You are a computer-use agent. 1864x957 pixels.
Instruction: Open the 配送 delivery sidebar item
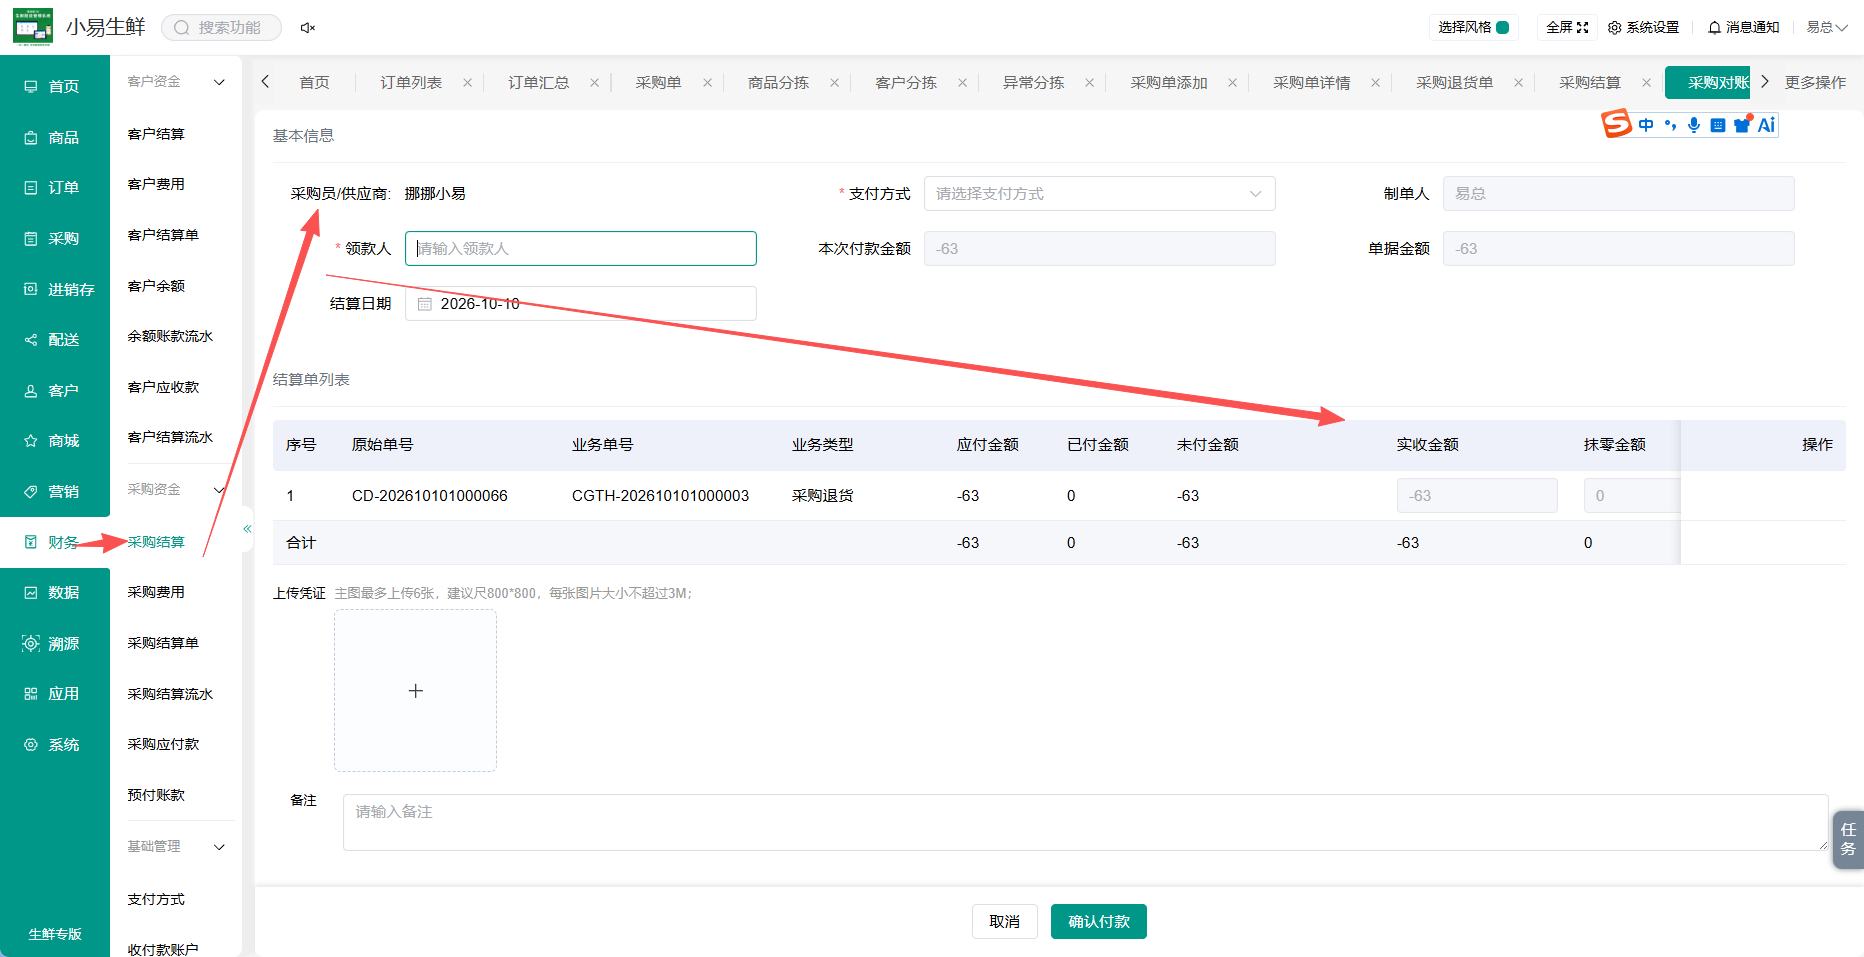(x=54, y=340)
